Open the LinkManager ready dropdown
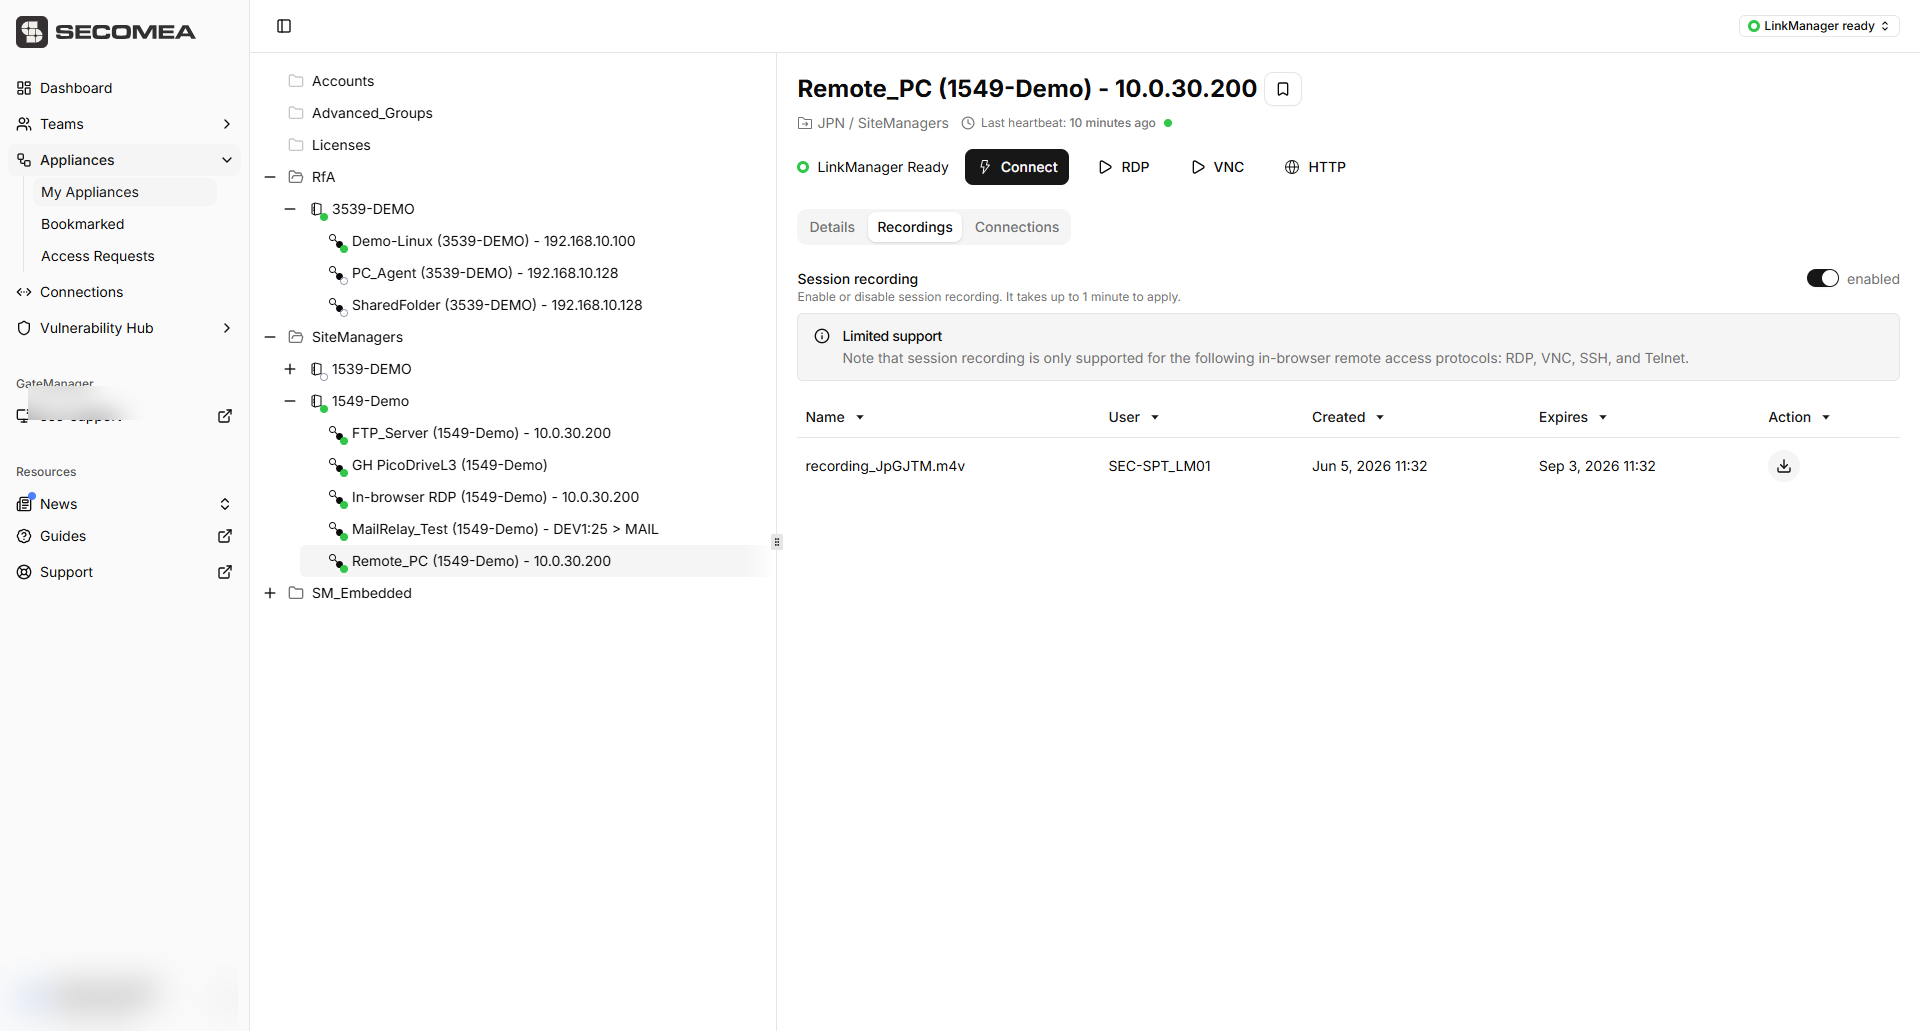The height and width of the screenshot is (1031, 1920). (x=1819, y=26)
